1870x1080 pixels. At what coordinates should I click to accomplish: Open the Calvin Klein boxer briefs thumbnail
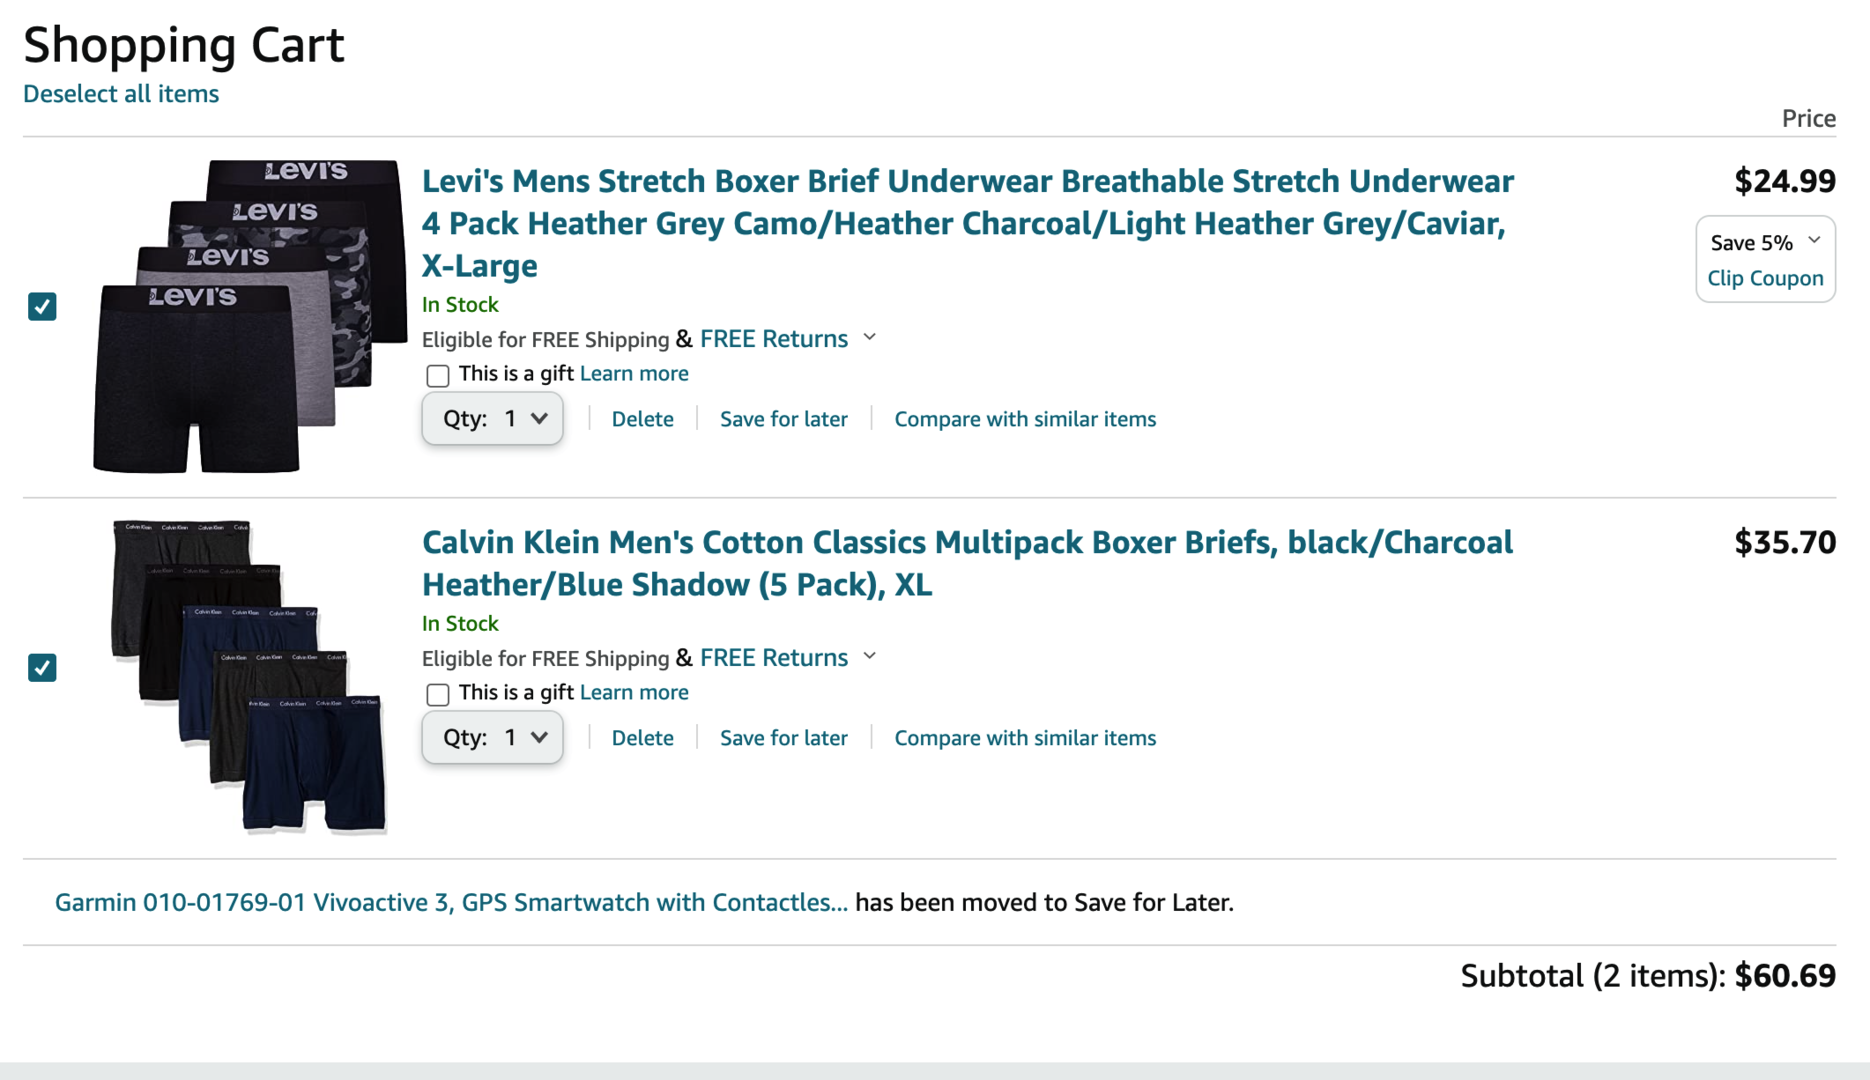coord(248,676)
